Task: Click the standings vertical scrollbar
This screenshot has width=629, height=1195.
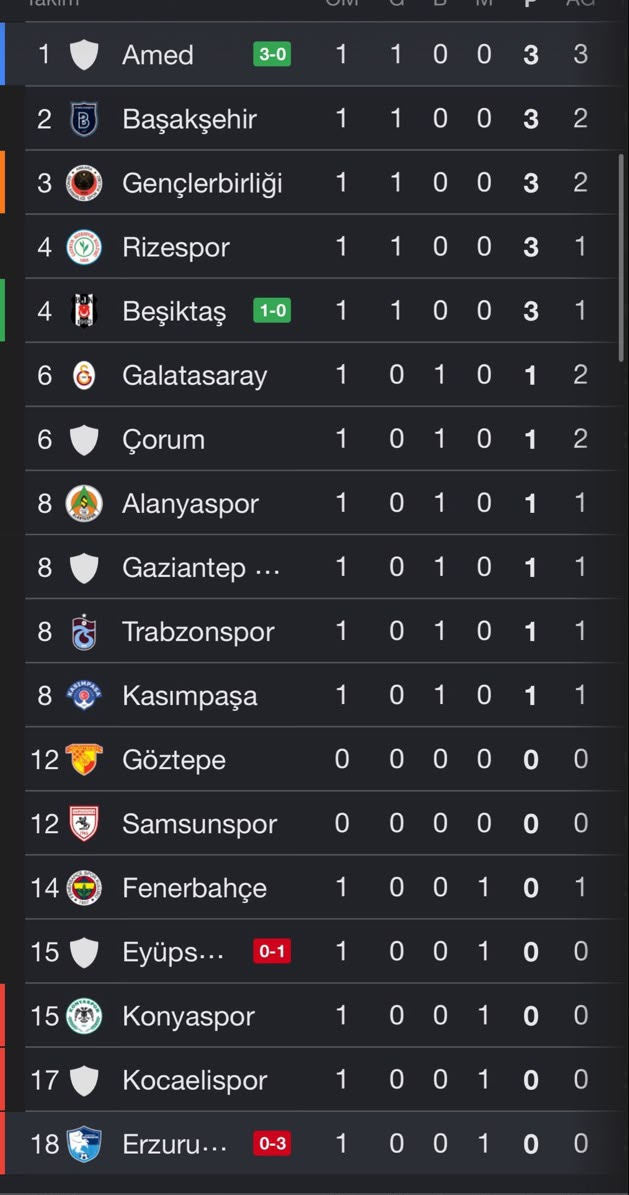Action: [x=621, y=257]
